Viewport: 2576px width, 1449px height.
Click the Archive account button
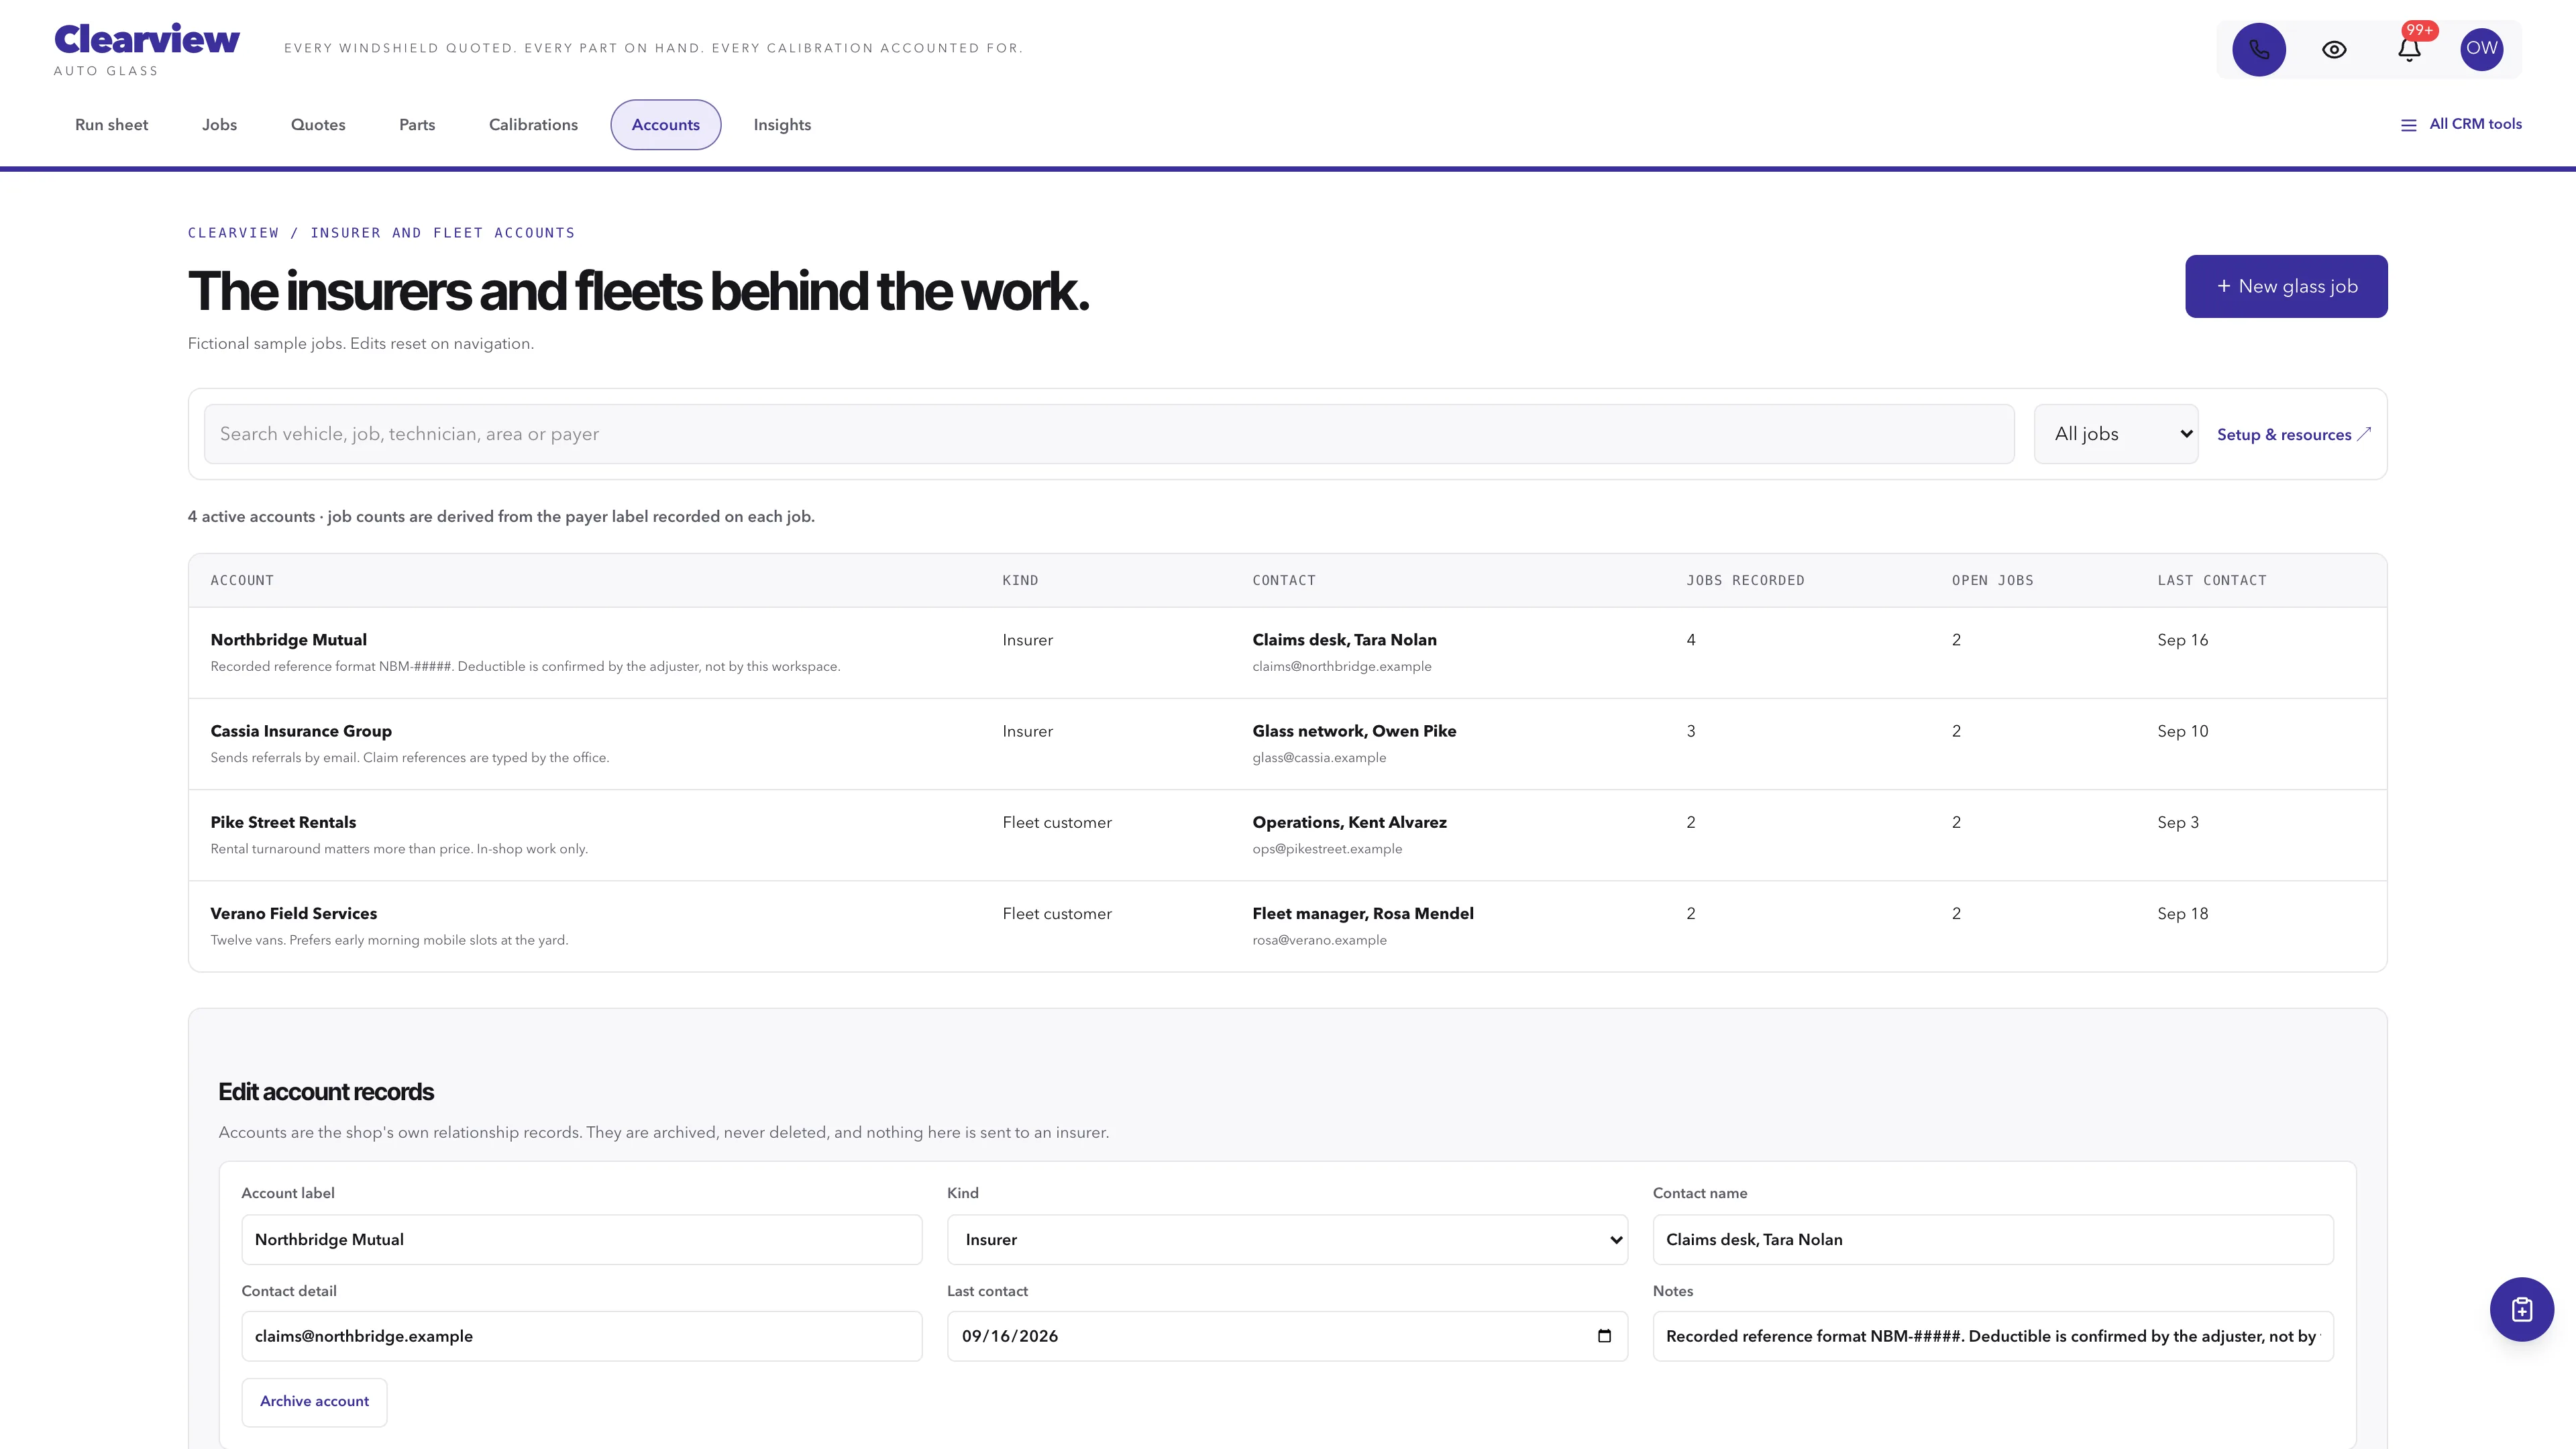click(x=314, y=1401)
